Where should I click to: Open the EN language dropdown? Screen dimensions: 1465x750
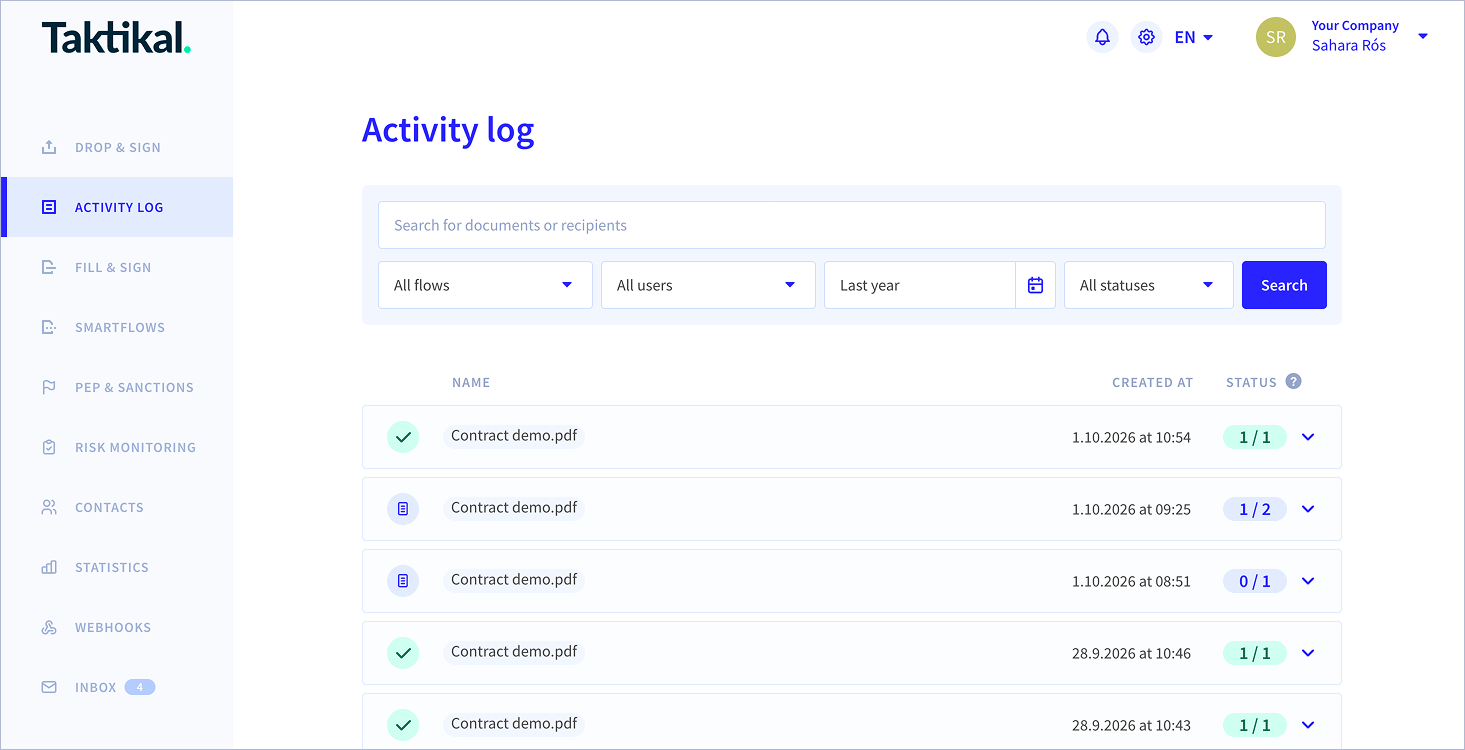(1194, 38)
